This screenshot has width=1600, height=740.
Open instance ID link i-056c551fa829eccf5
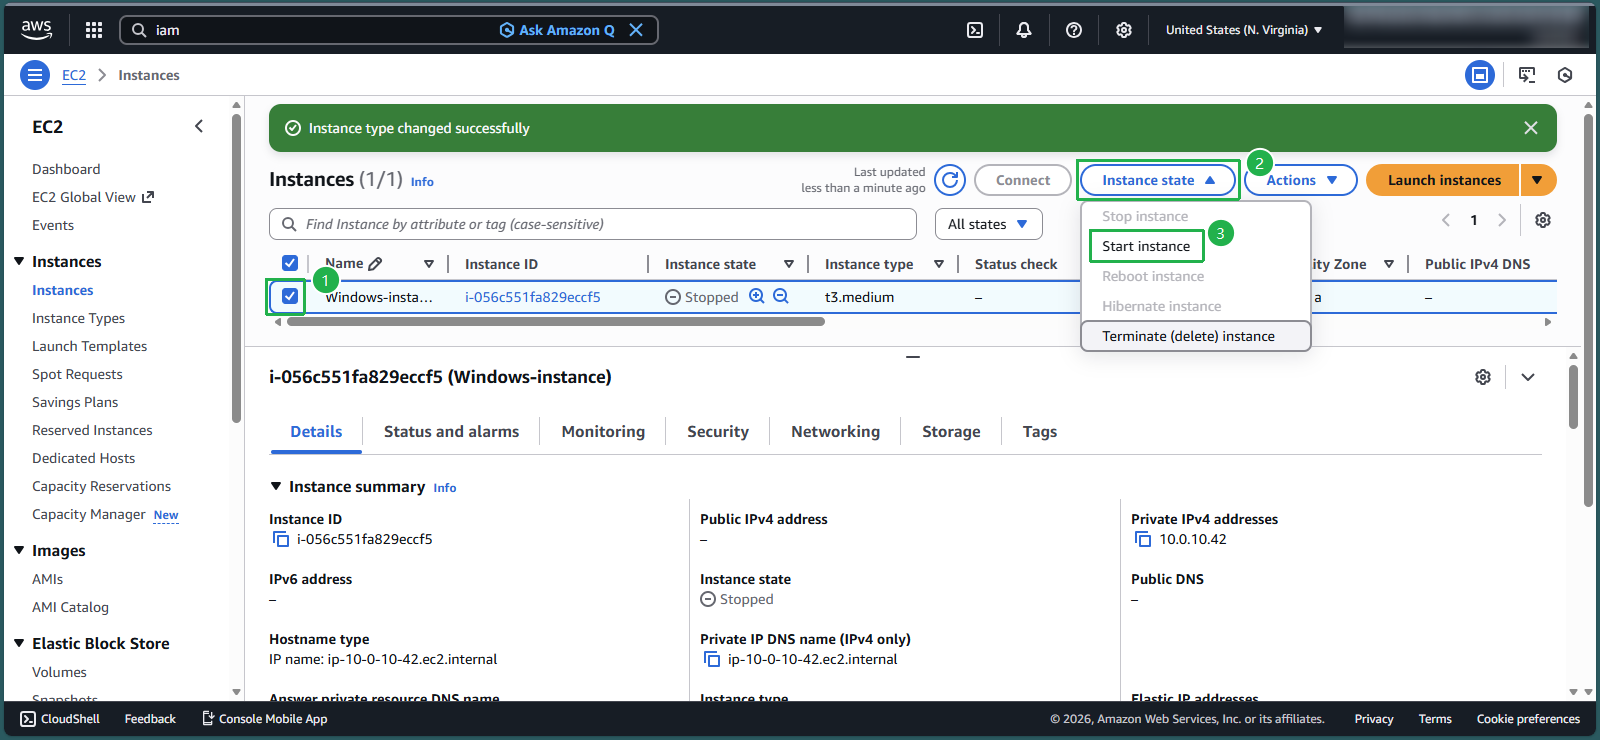click(x=532, y=297)
